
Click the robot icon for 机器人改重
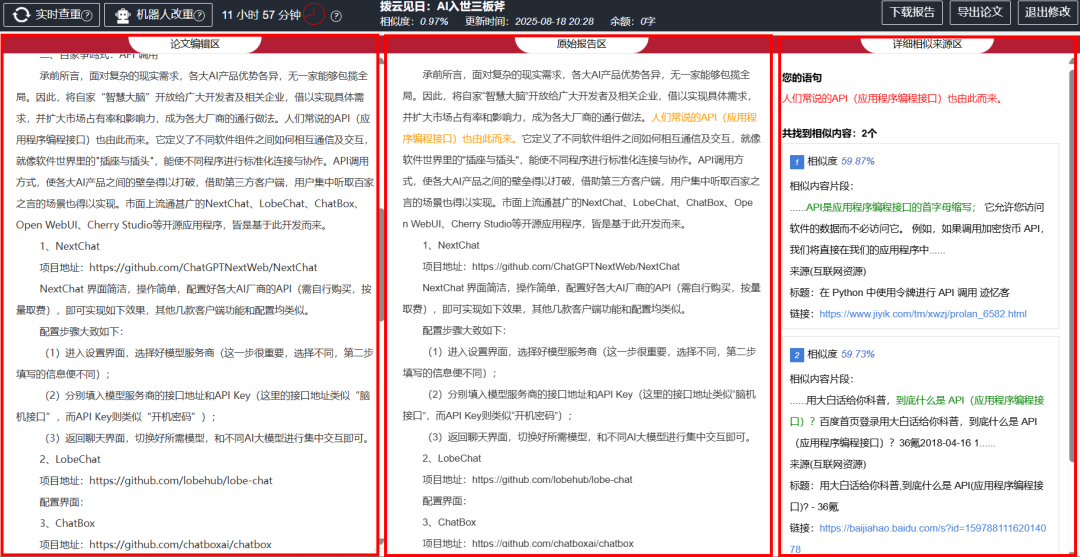pos(123,15)
